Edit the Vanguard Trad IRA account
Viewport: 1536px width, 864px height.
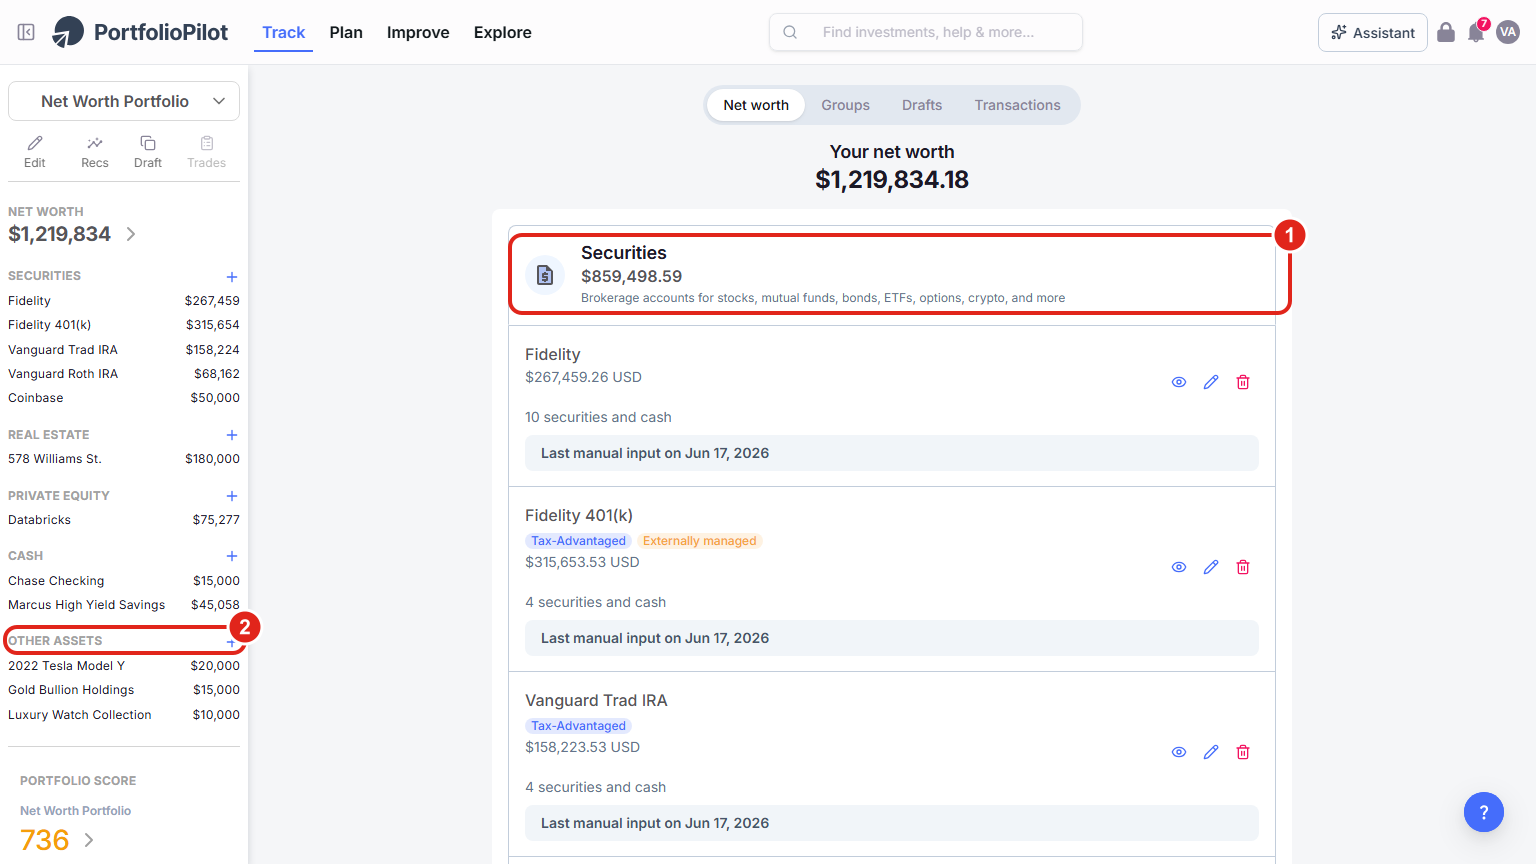(x=1211, y=752)
